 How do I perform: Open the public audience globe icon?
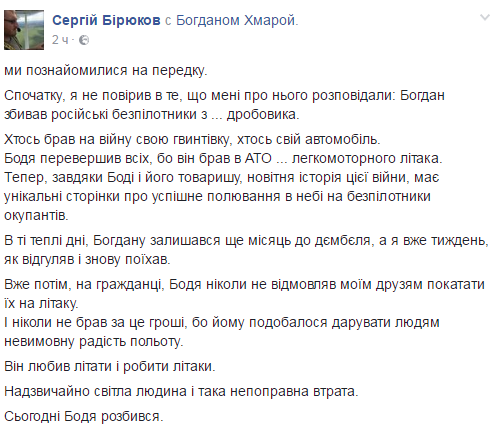coord(84,40)
